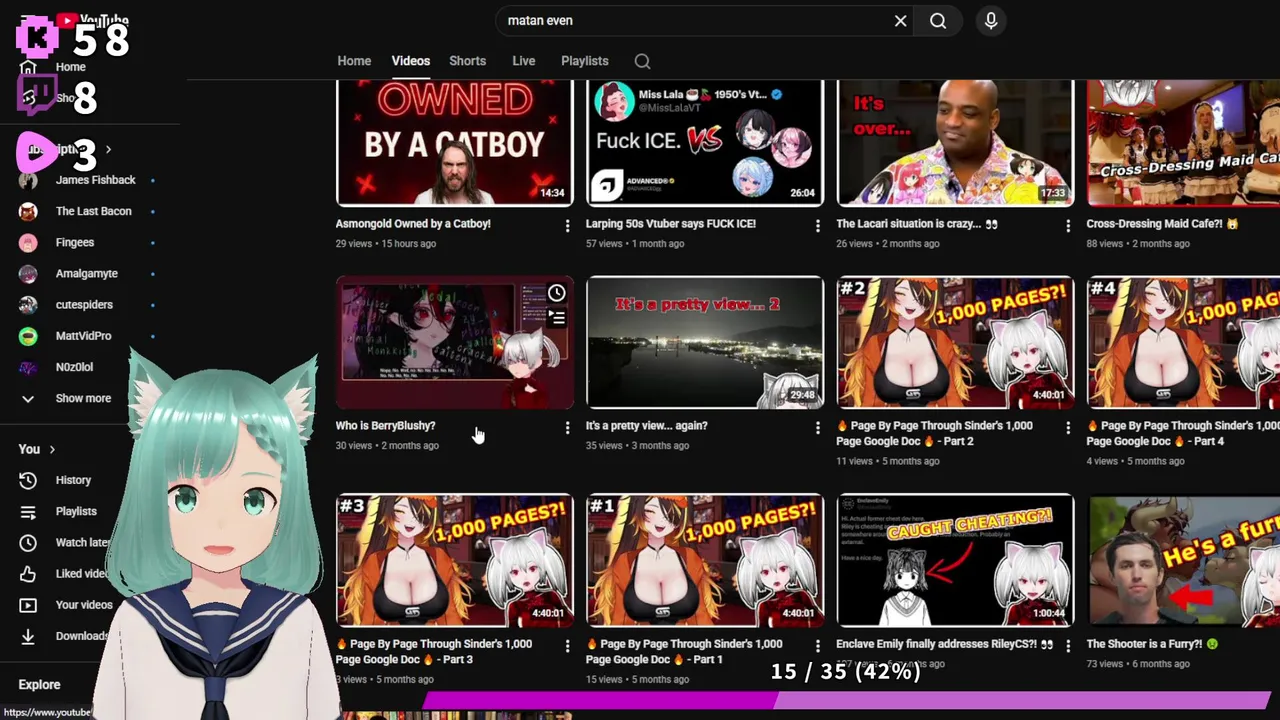Open options menu for 1,000 Page Doc Part 1
This screenshot has width=1280, height=720.
click(x=817, y=645)
